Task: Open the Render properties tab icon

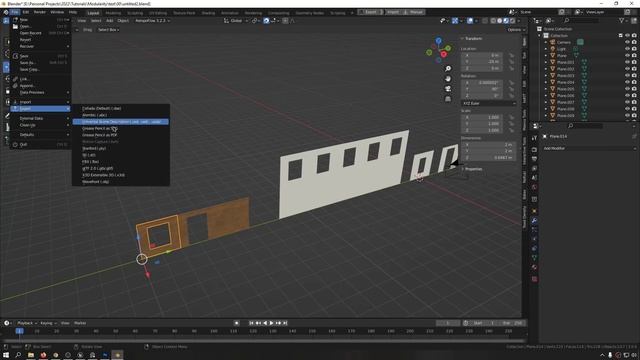Action: (534, 149)
